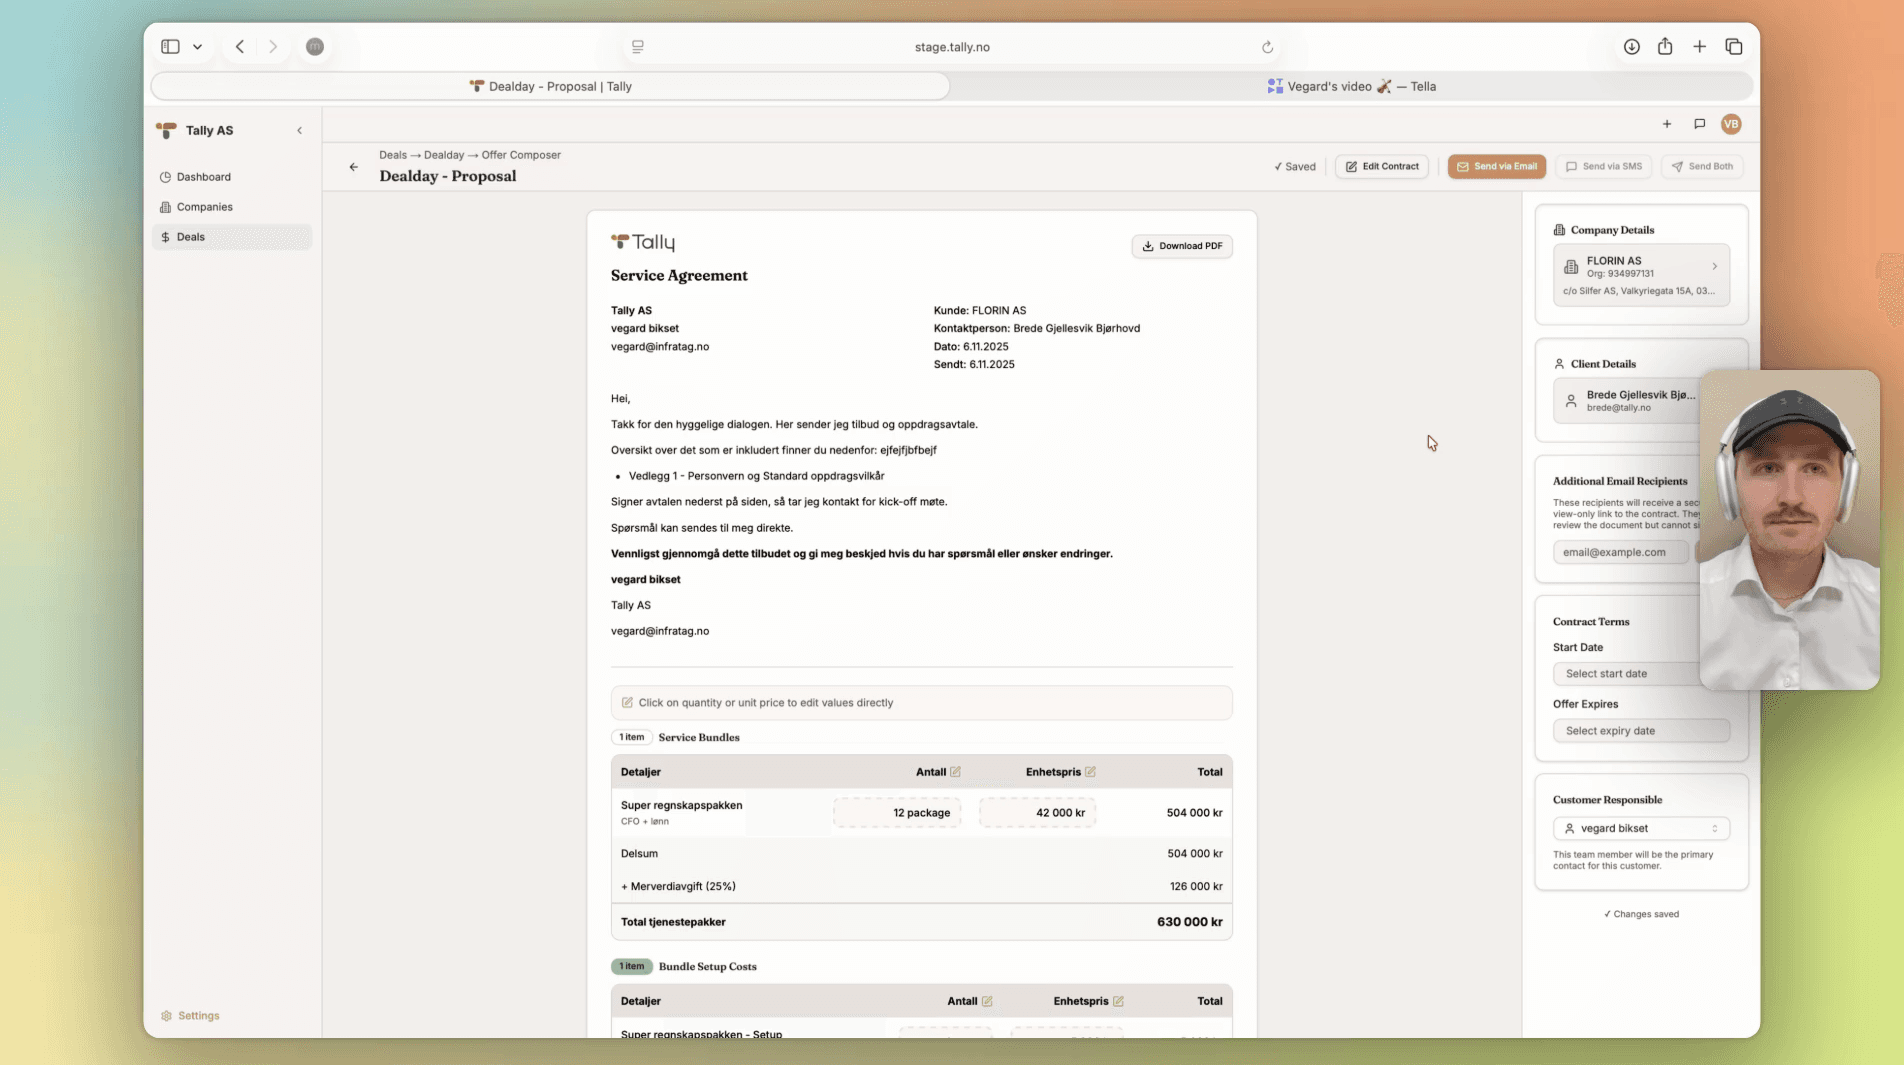Edit the 42 000 kr unit price
This screenshot has height=1065, width=1904.
1037,813
